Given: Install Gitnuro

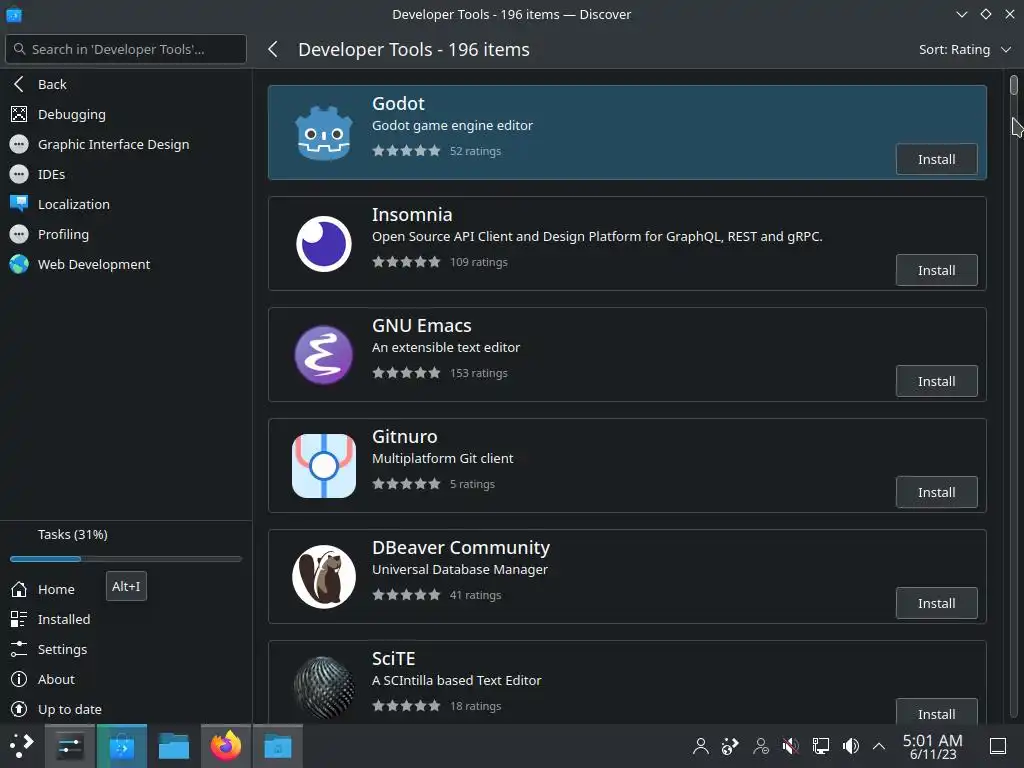Looking at the screenshot, I should click(936, 492).
